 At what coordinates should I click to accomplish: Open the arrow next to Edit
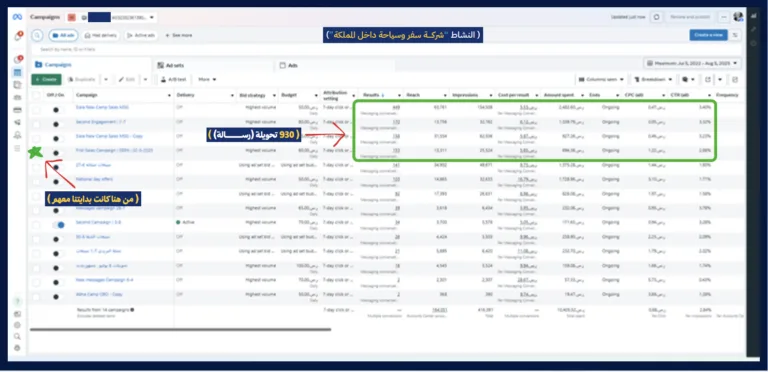tap(145, 79)
